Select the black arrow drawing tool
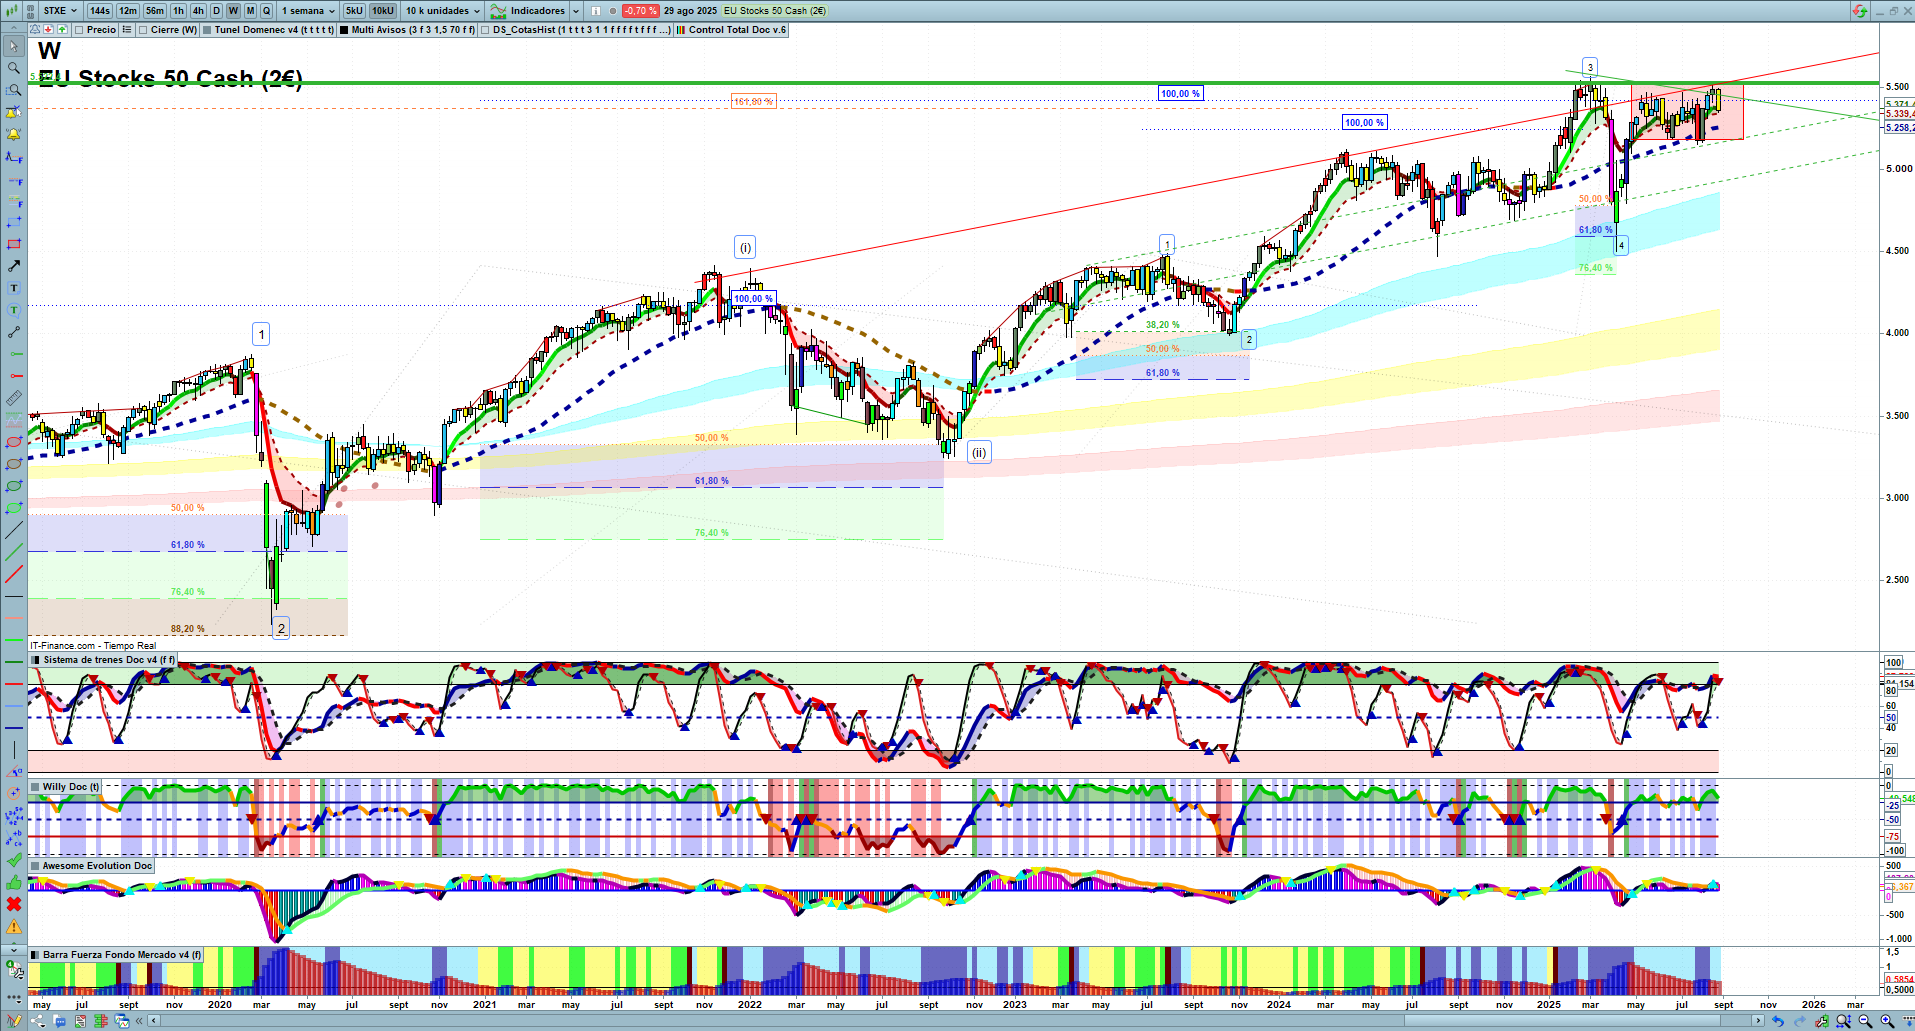Image resolution: width=1915 pixels, height=1031 pixels. pyautogui.click(x=14, y=266)
